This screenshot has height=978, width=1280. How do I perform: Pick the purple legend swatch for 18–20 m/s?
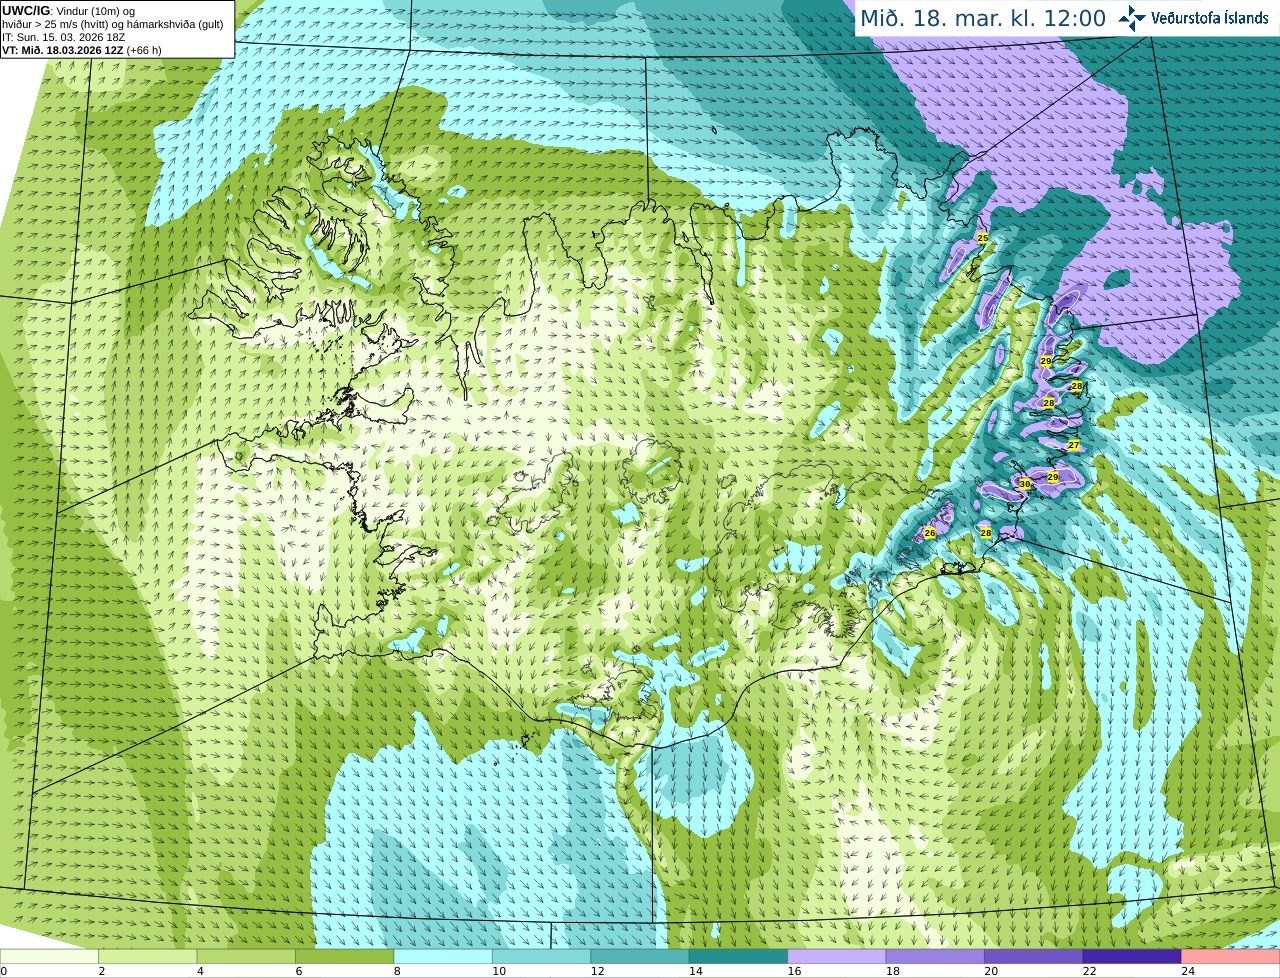pos(936,956)
